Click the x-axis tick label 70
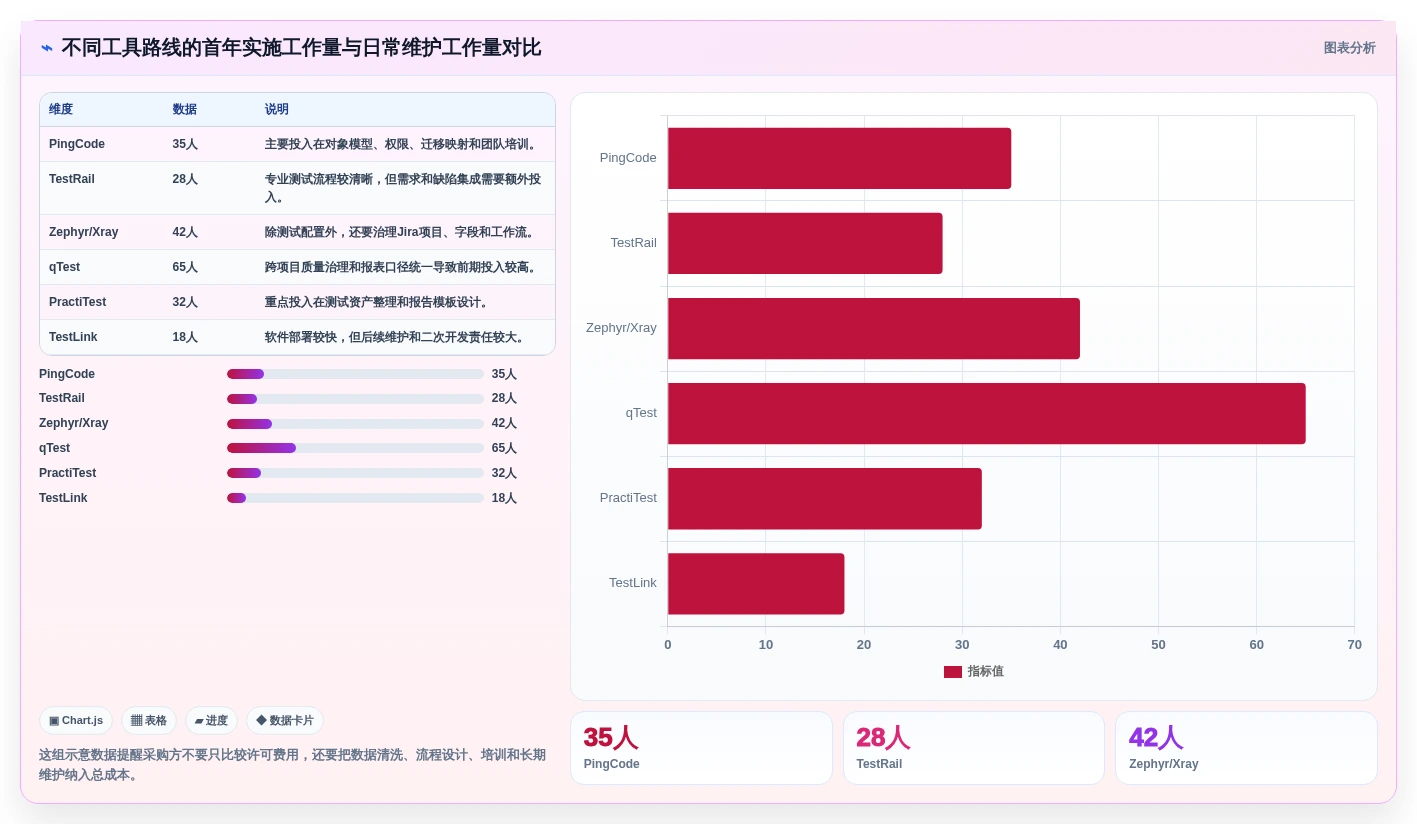Image resolution: width=1417 pixels, height=824 pixels. pyautogui.click(x=1354, y=645)
